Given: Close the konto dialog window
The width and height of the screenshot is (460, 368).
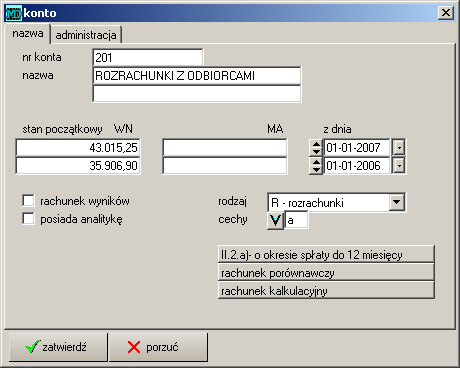Looking at the screenshot, I should pos(446,13).
